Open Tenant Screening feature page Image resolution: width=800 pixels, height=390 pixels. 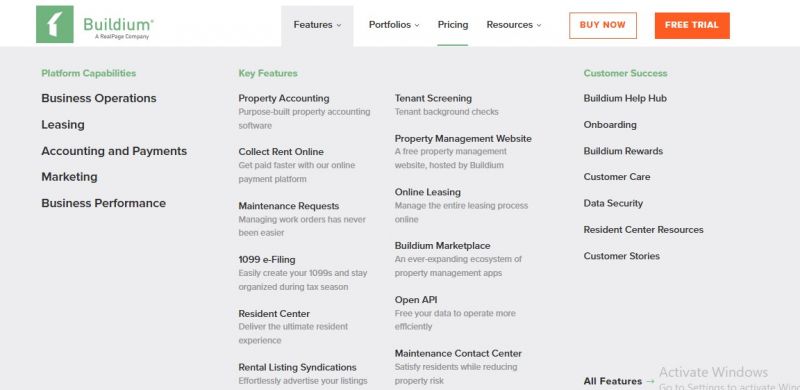click(x=433, y=98)
